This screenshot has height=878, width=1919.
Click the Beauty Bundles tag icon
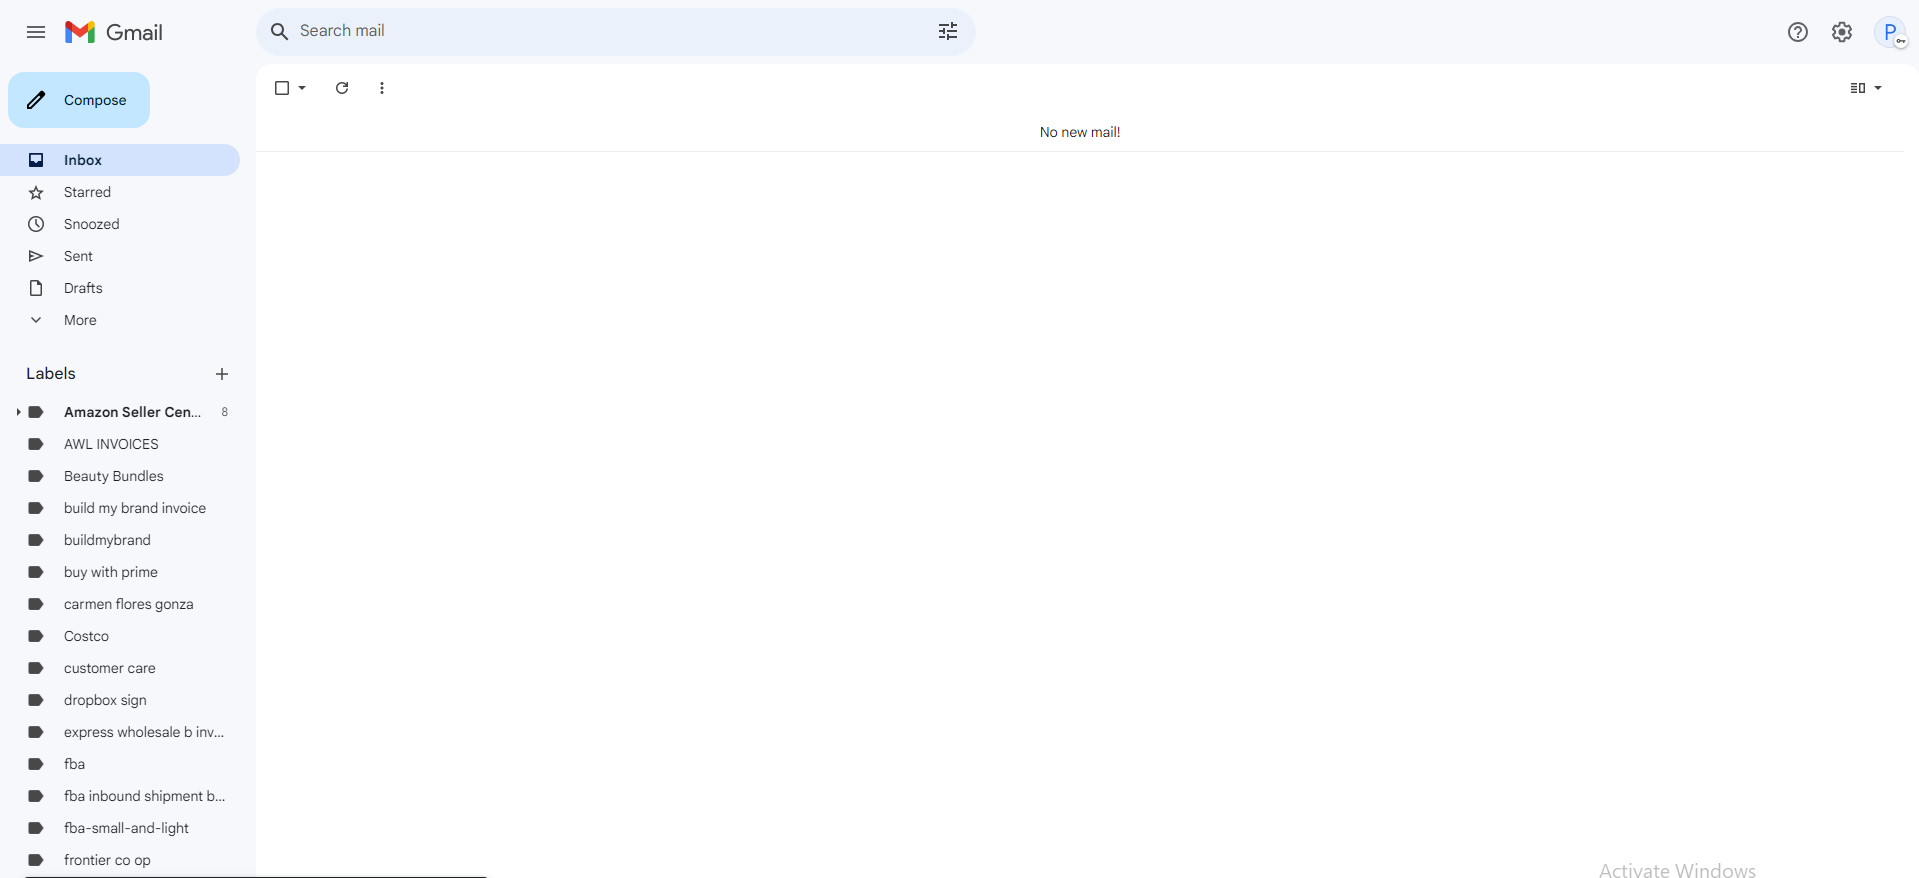click(36, 476)
